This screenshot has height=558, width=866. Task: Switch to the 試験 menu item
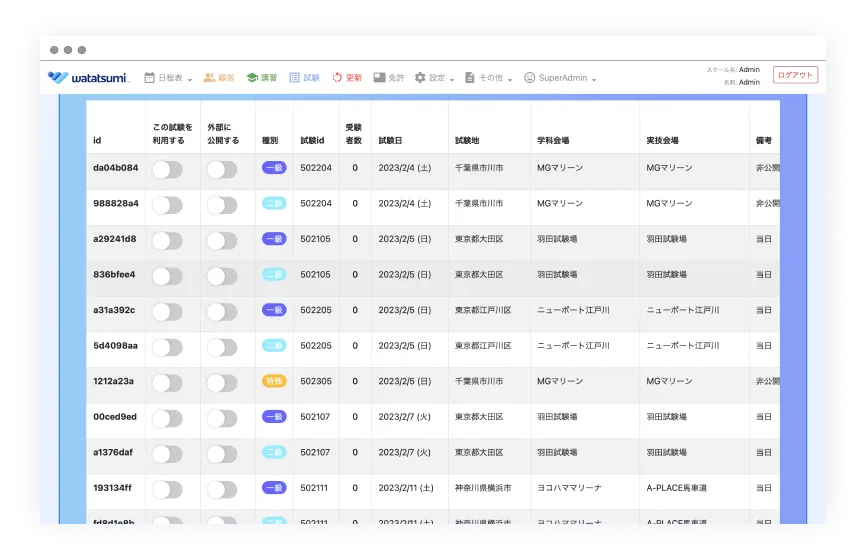coord(305,77)
